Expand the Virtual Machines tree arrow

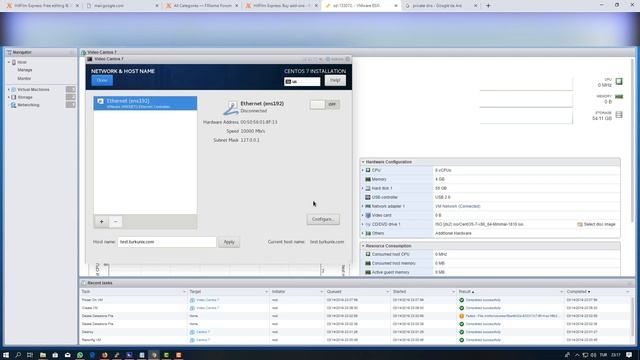coord(9,89)
